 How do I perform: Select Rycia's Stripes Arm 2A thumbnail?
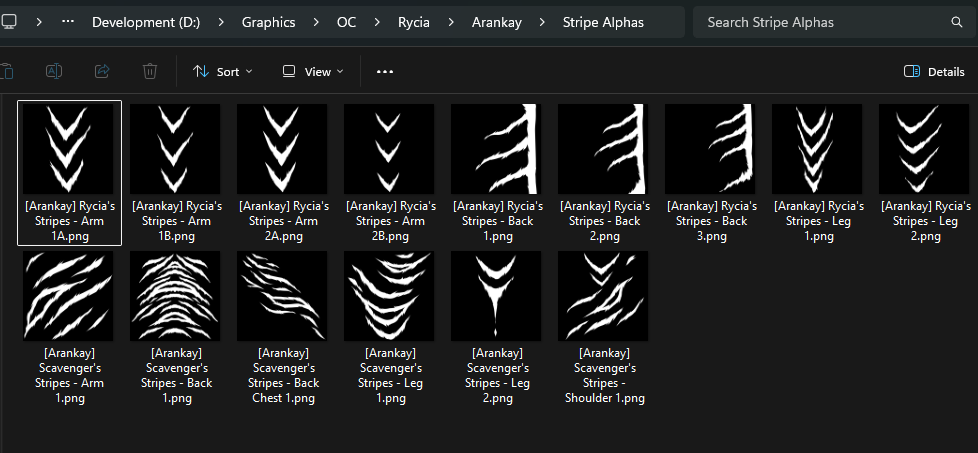pyautogui.click(x=282, y=149)
